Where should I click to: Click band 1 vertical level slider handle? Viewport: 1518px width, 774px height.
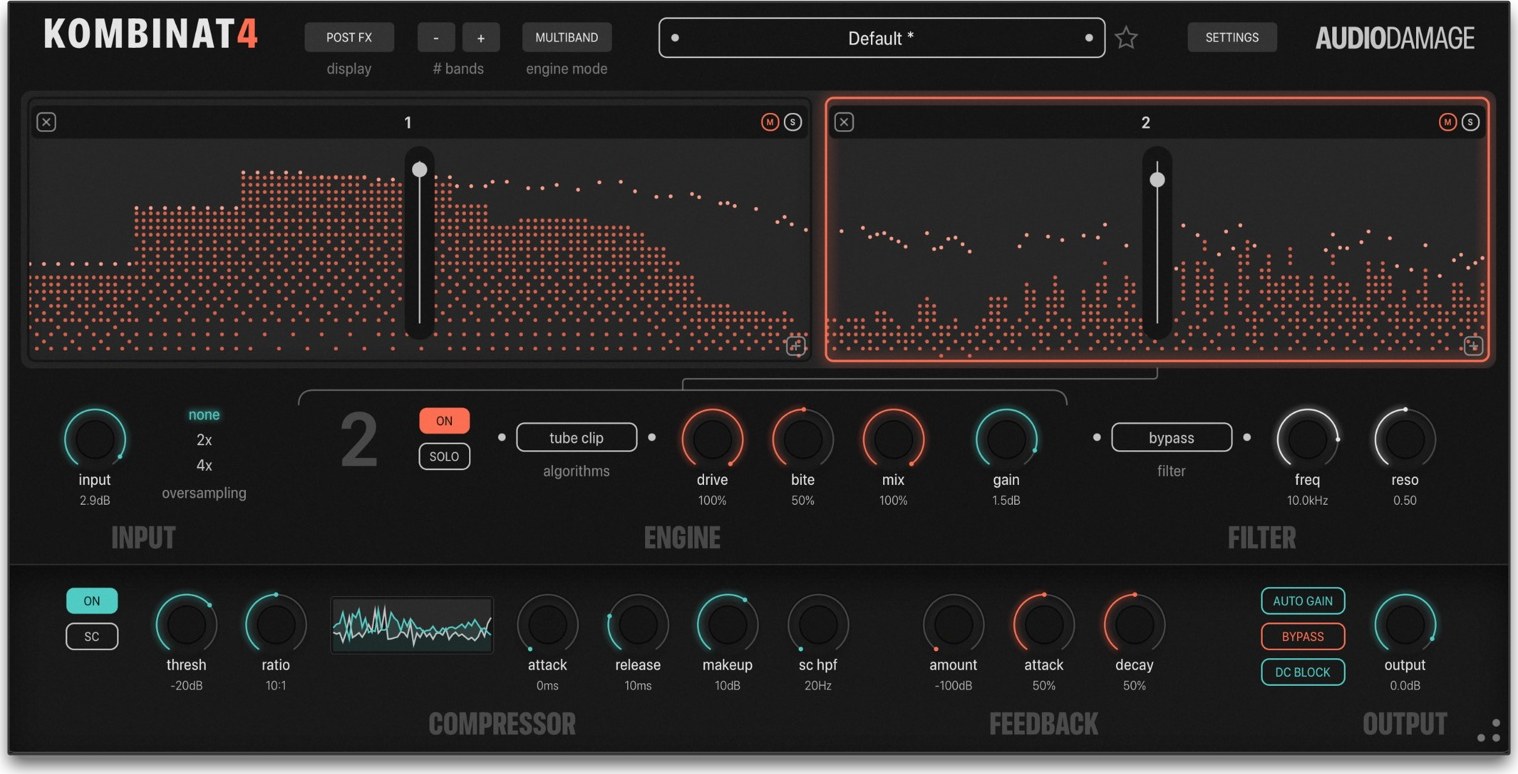pos(420,170)
